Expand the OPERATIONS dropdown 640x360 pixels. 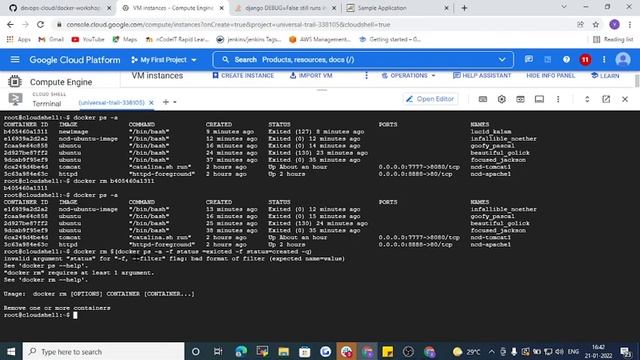[408, 76]
